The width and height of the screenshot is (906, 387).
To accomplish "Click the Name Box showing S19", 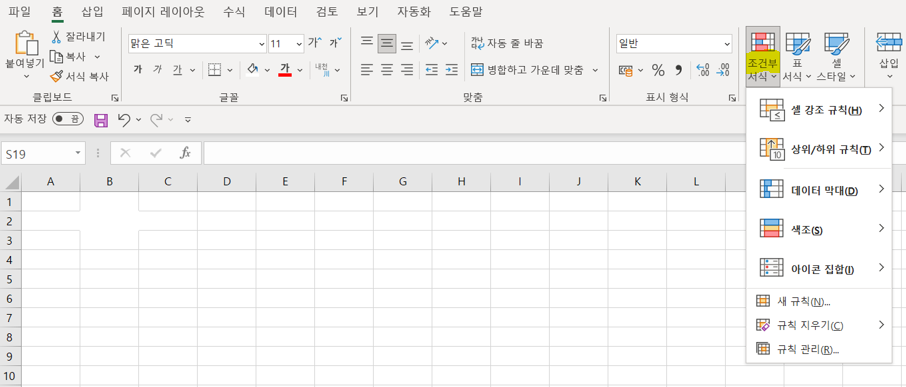I will click(43, 154).
